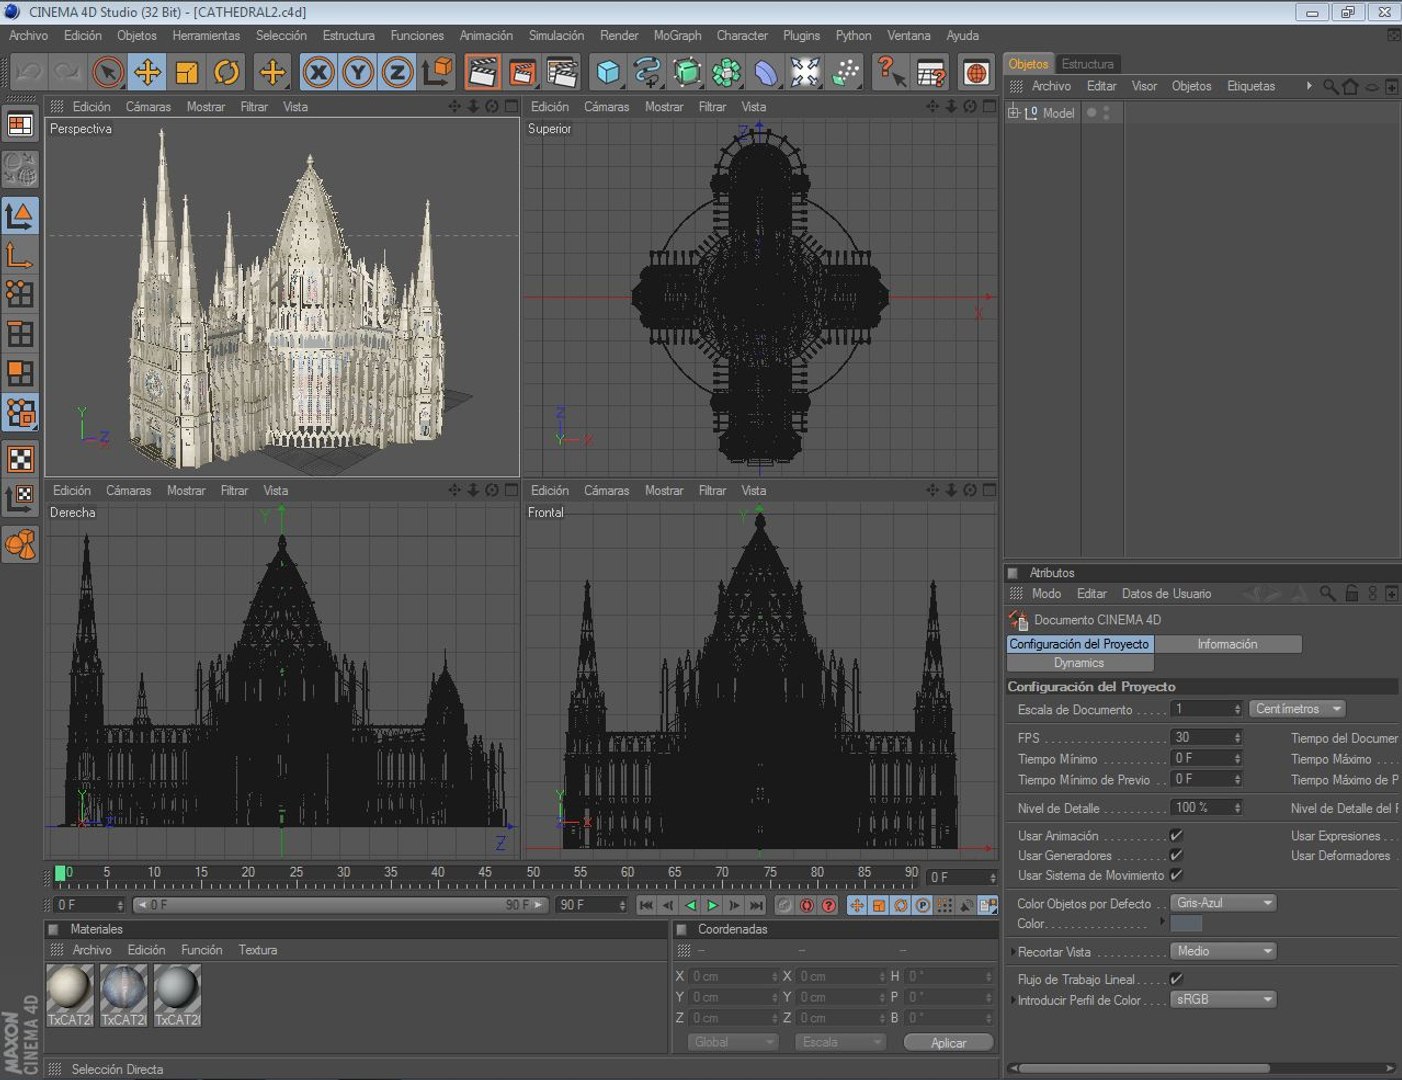Expand Introducir Perfil de Color arrow
The image size is (1402, 1080).
[1012, 1000]
